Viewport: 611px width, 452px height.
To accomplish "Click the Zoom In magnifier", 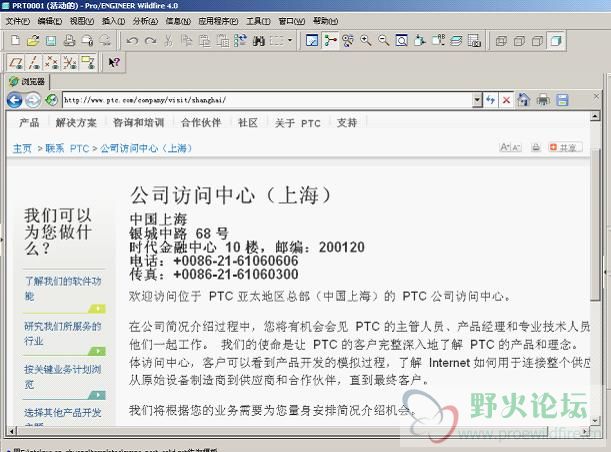I will pyautogui.click(x=366, y=41).
